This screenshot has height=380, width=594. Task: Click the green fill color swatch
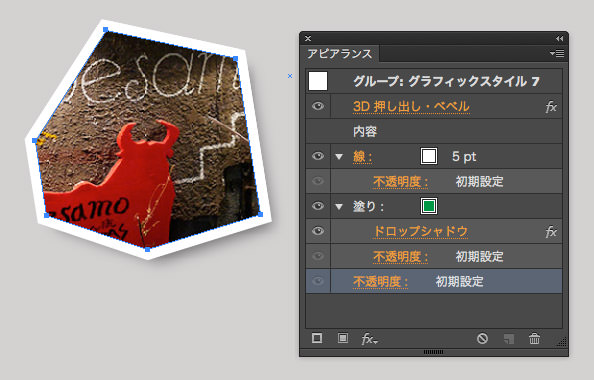(429, 206)
